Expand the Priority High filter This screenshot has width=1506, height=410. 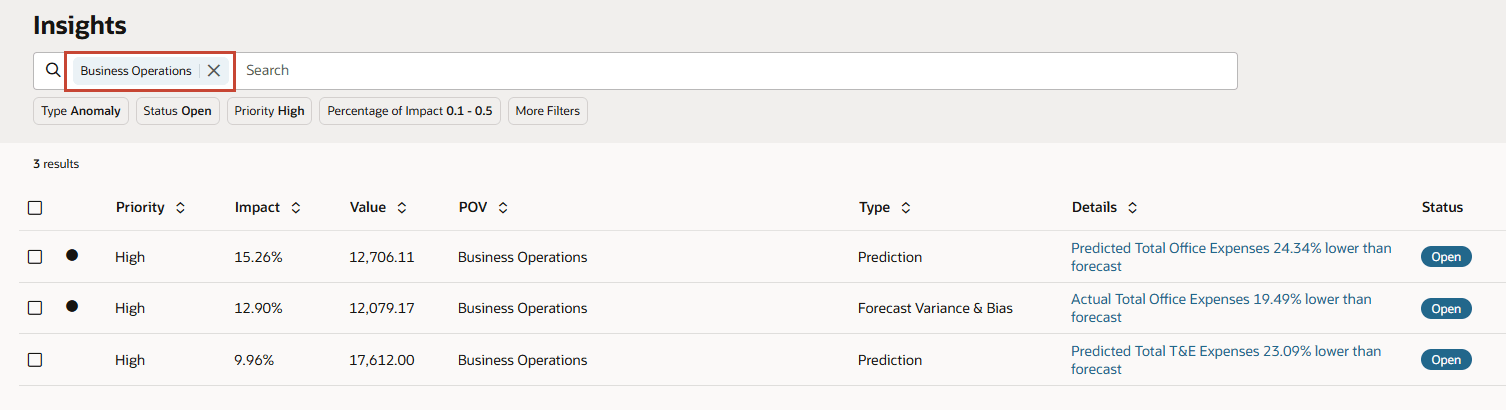pos(269,111)
